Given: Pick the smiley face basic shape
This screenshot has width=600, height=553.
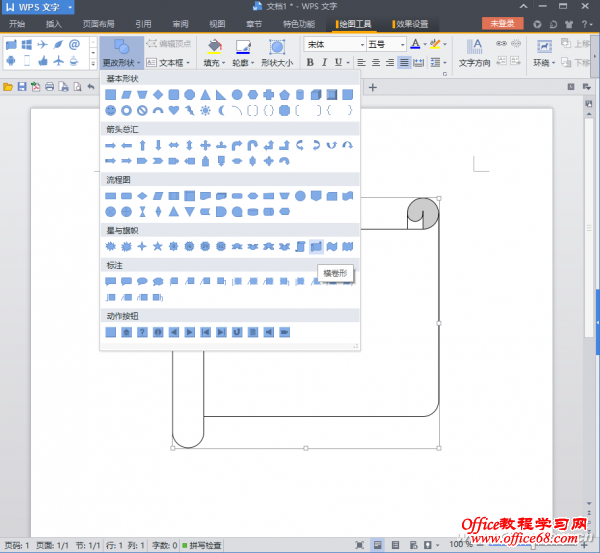Looking at the screenshot, I should click(x=110, y=110).
